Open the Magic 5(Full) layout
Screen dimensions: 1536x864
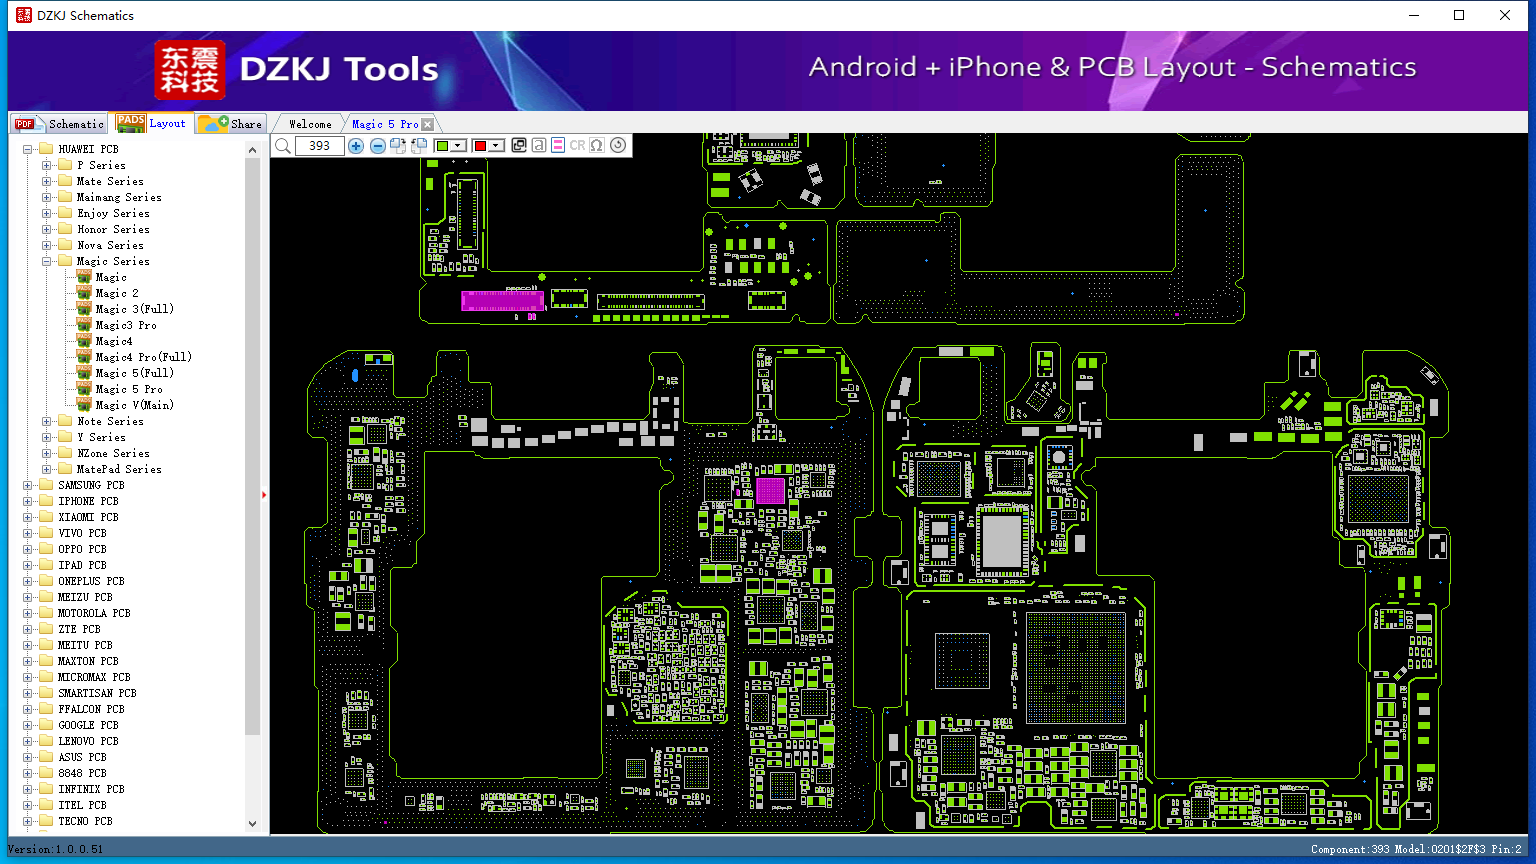click(x=134, y=373)
